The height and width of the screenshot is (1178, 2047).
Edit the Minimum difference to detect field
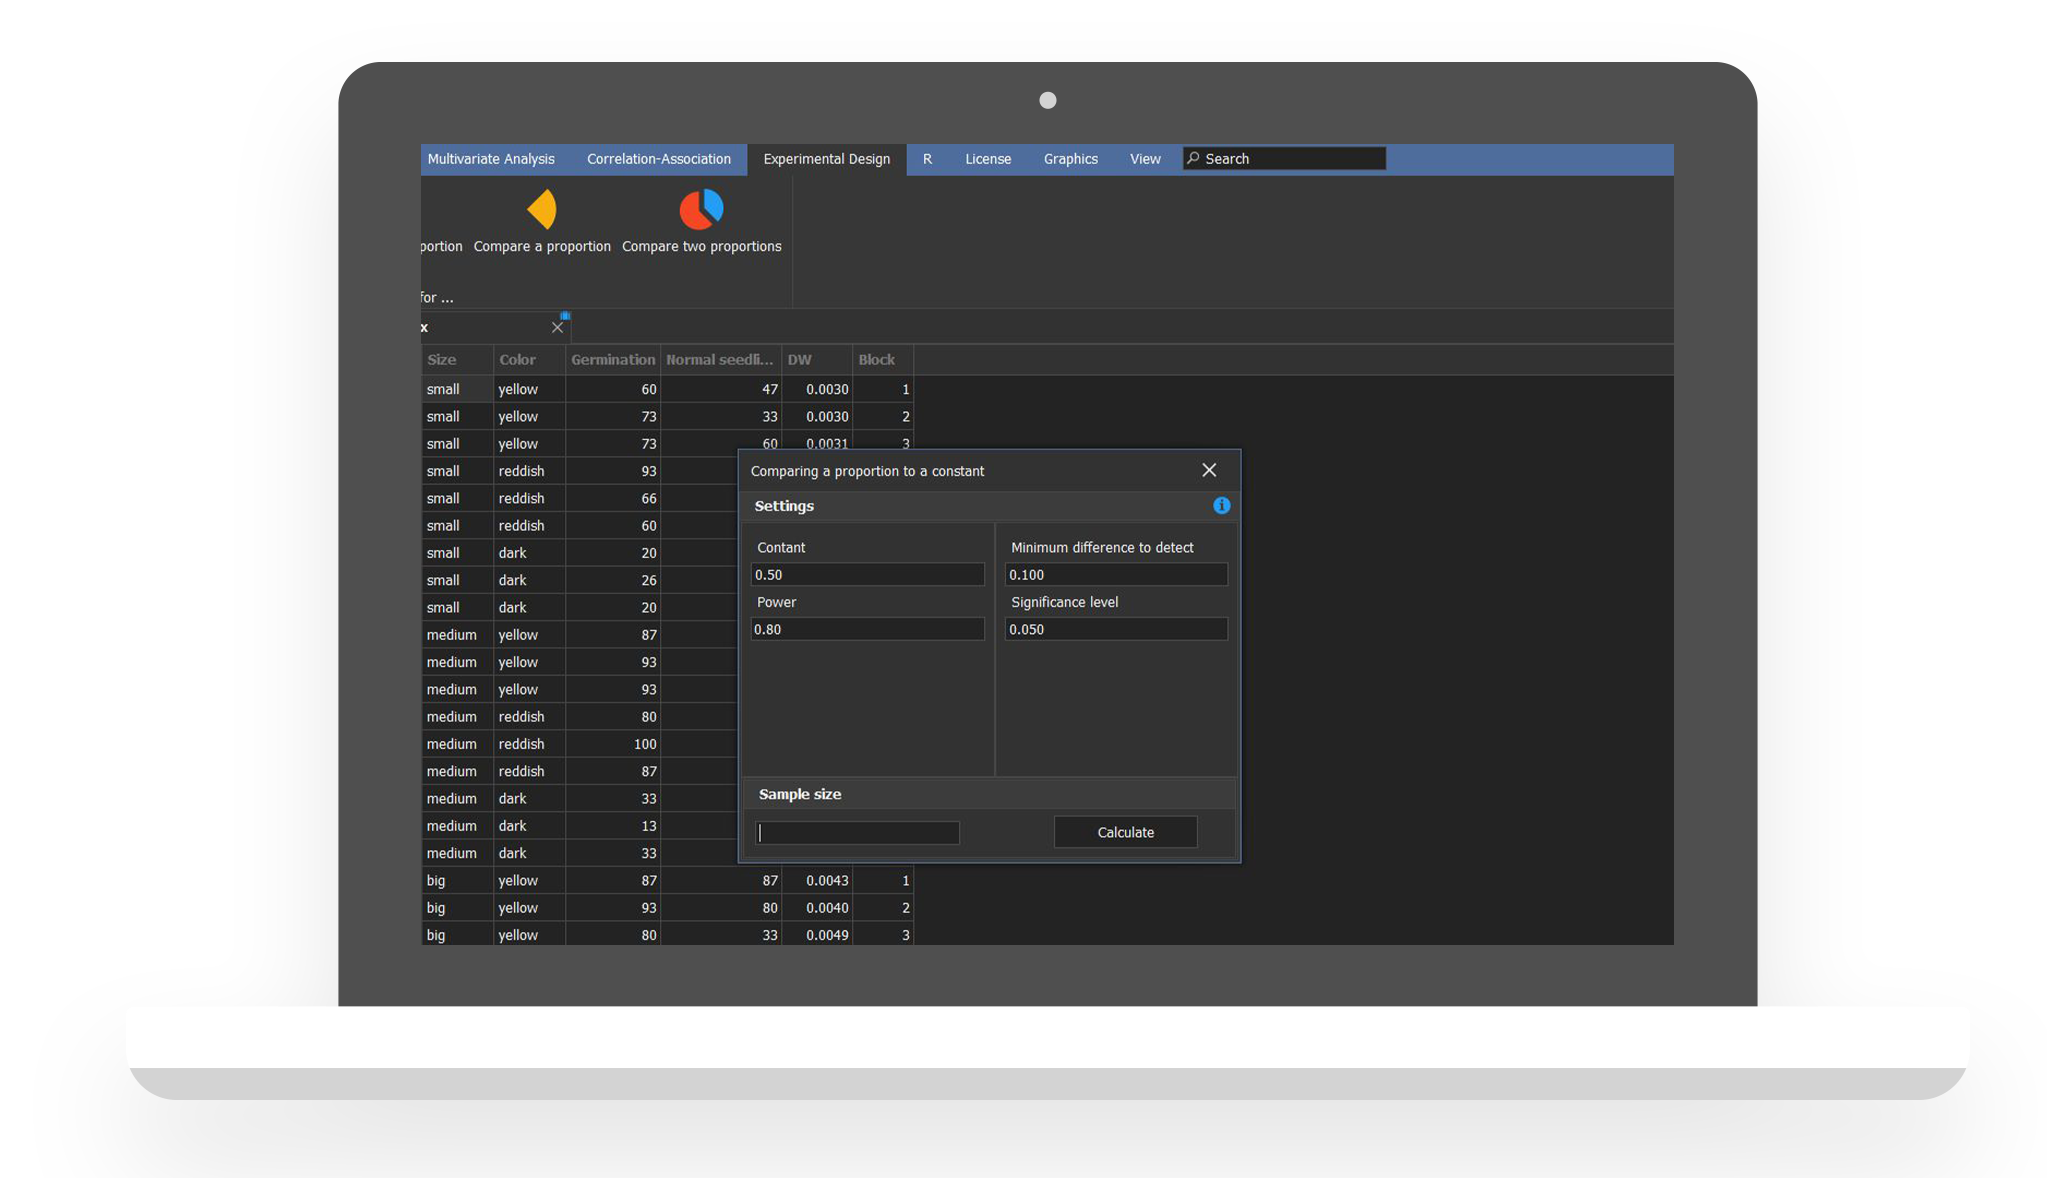(1115, 575)
